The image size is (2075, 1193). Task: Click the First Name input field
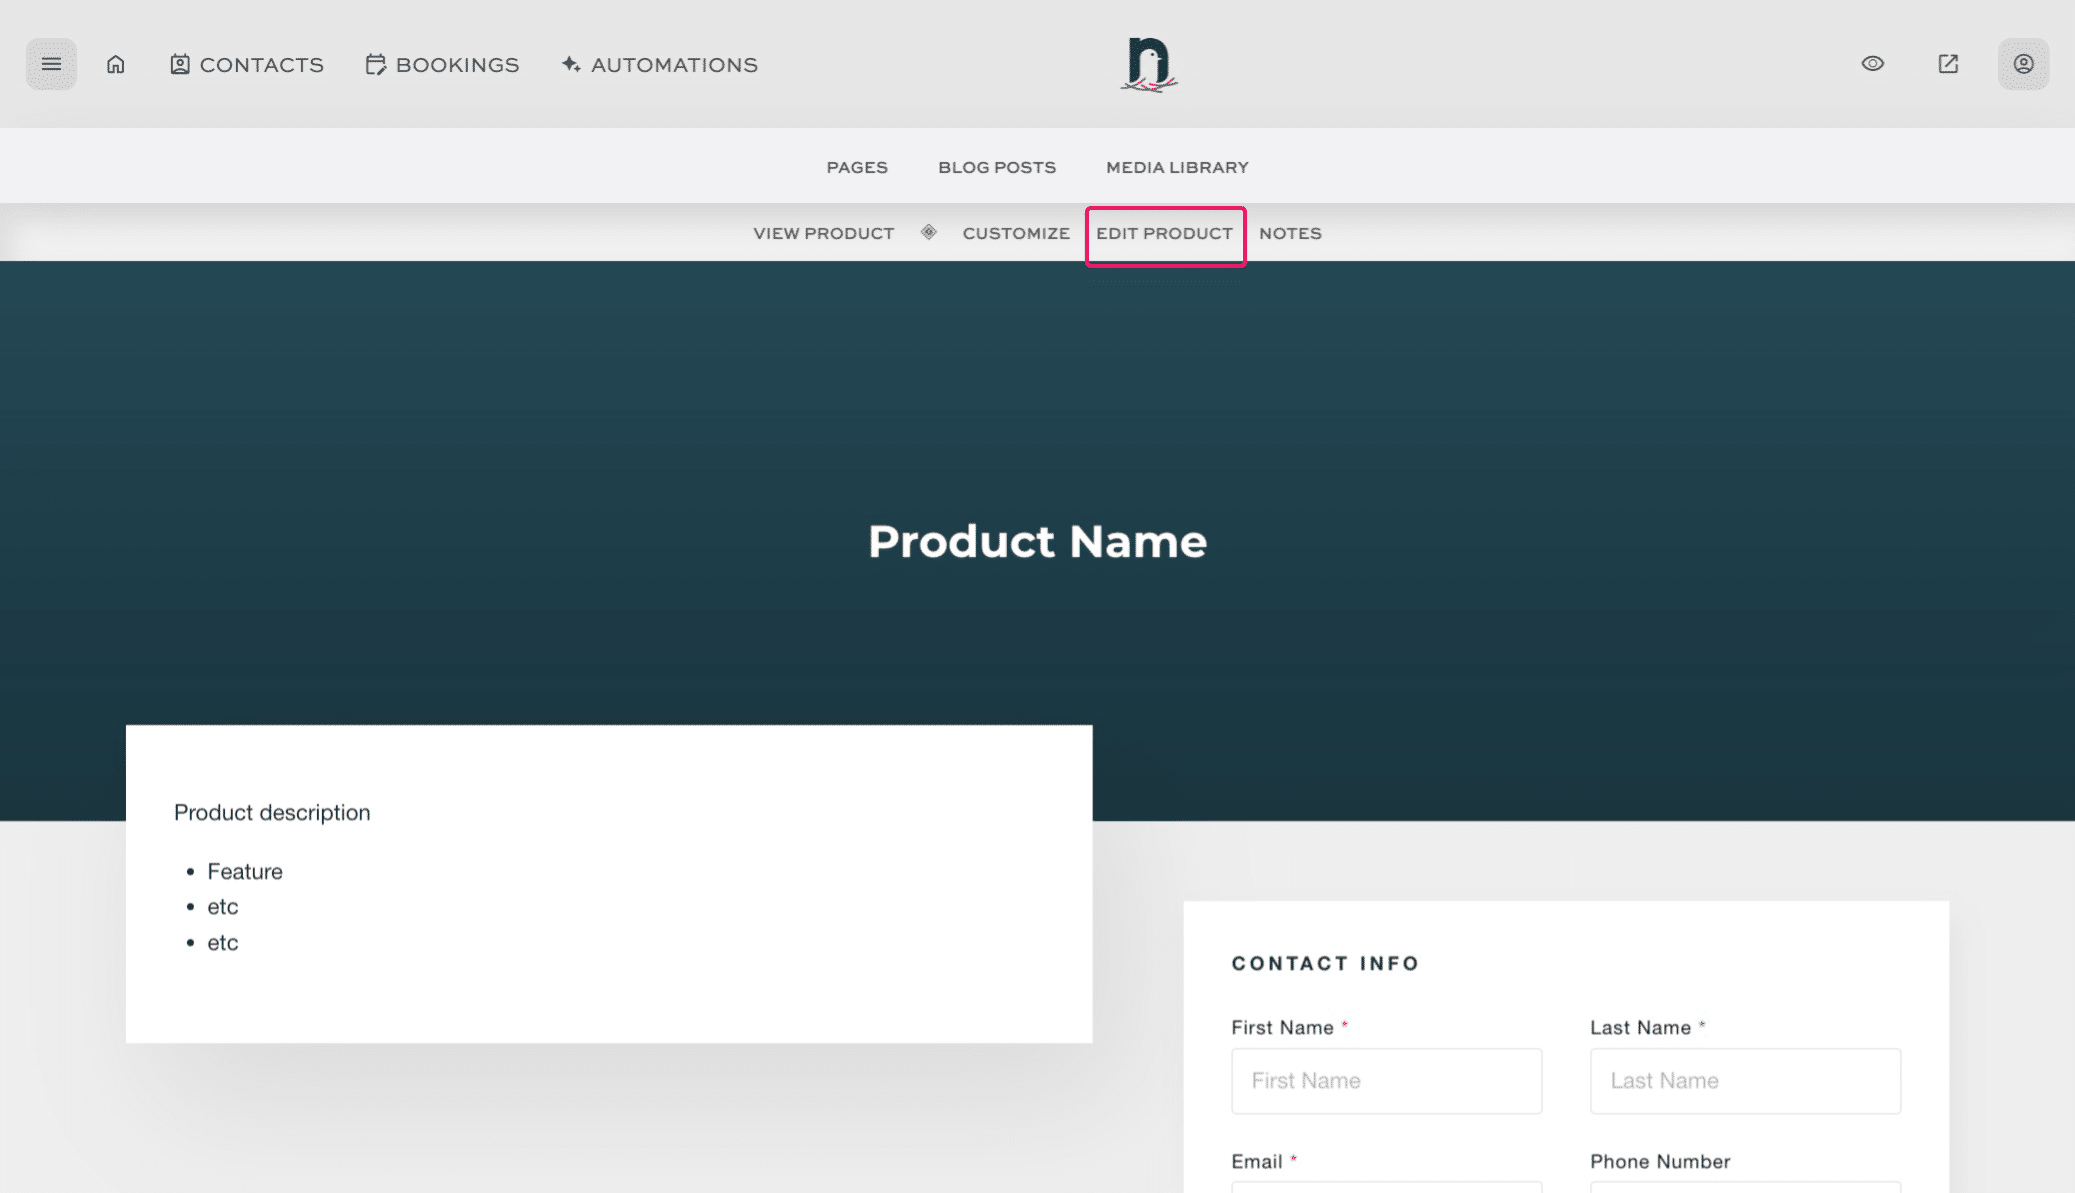click(x=1386, y=1080)
